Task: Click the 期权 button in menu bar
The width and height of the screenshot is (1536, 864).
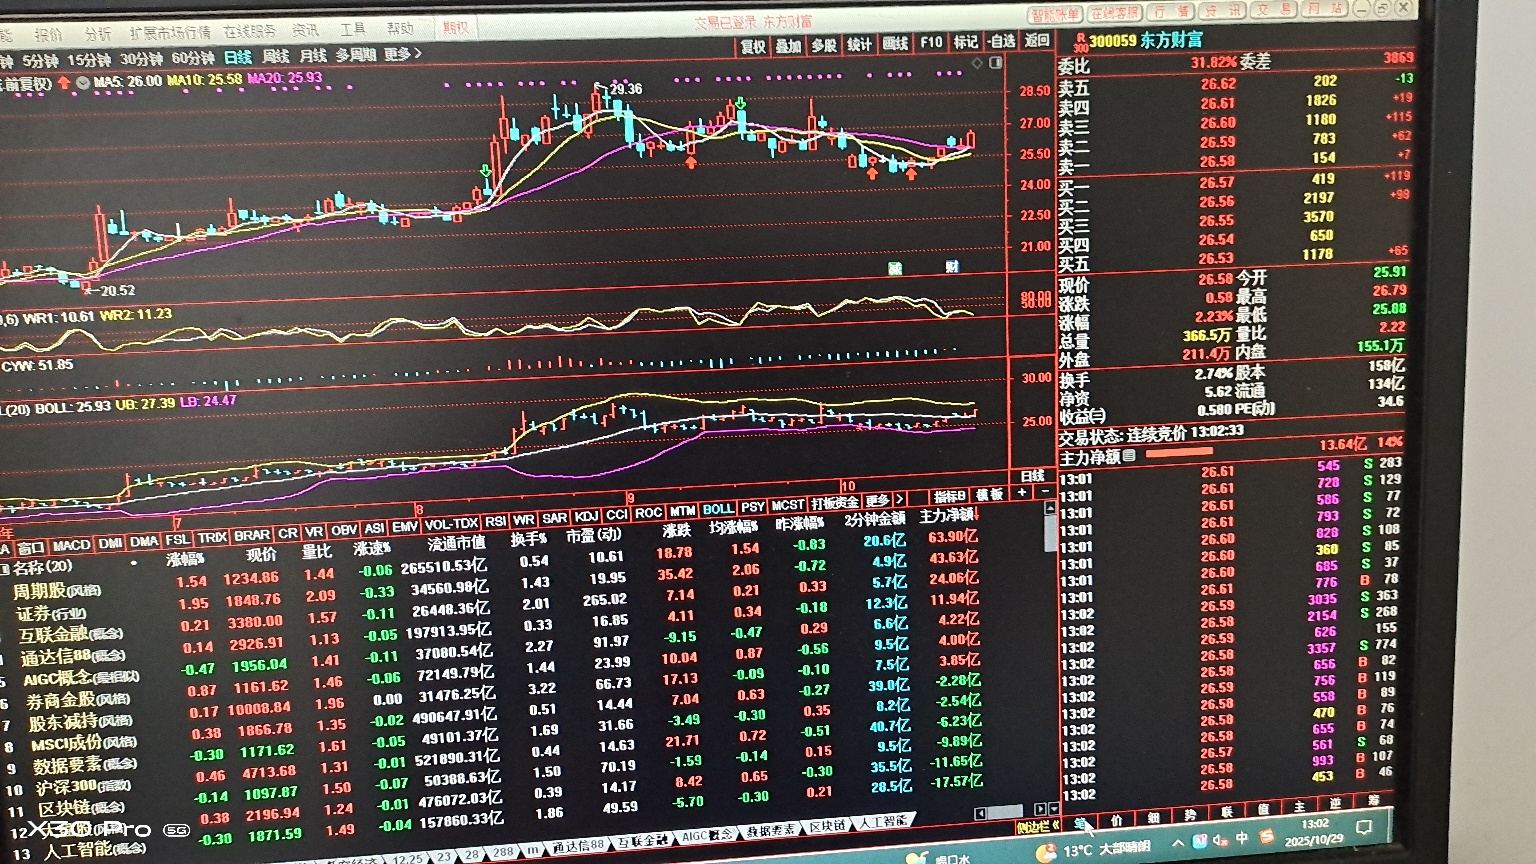Action: (456, 27)
